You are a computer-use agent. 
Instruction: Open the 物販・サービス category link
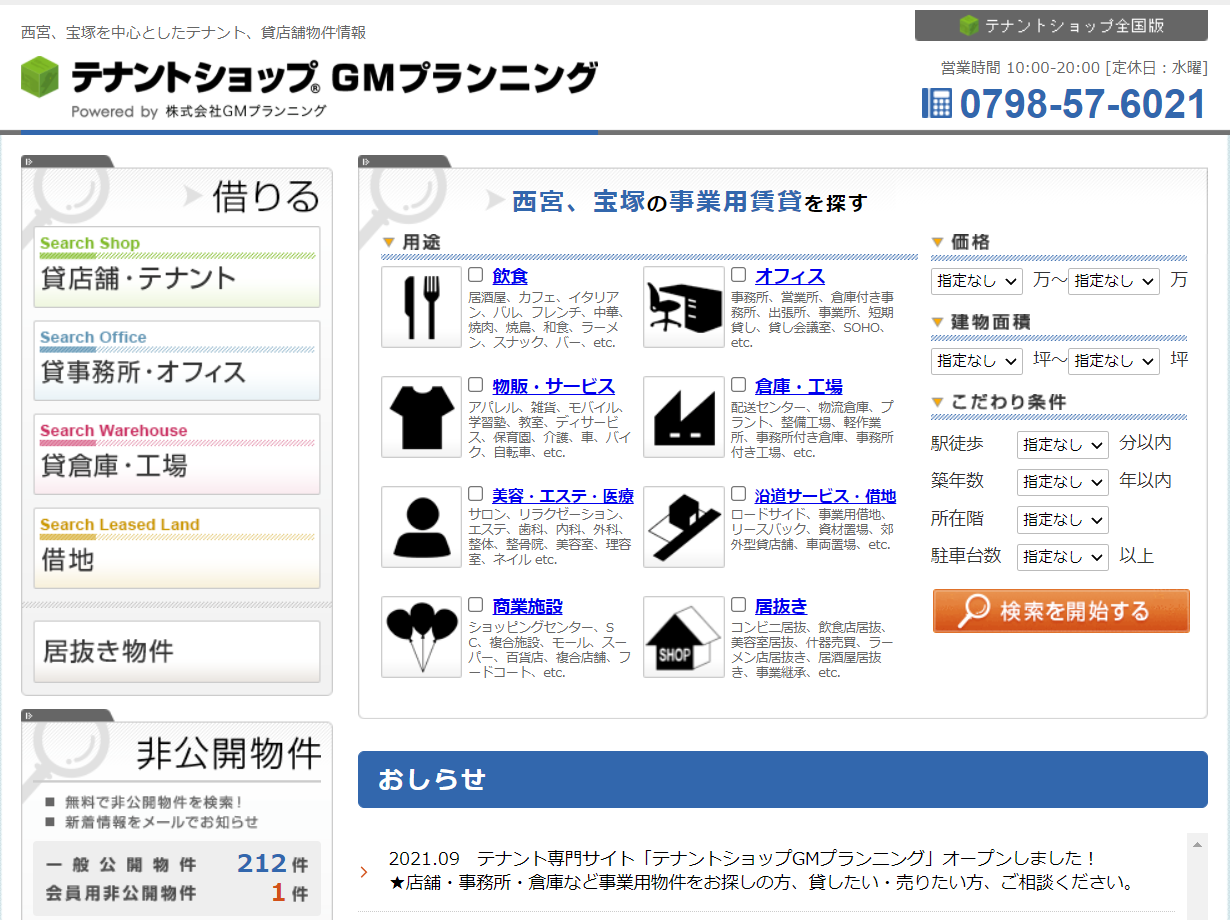coord(554,386)
